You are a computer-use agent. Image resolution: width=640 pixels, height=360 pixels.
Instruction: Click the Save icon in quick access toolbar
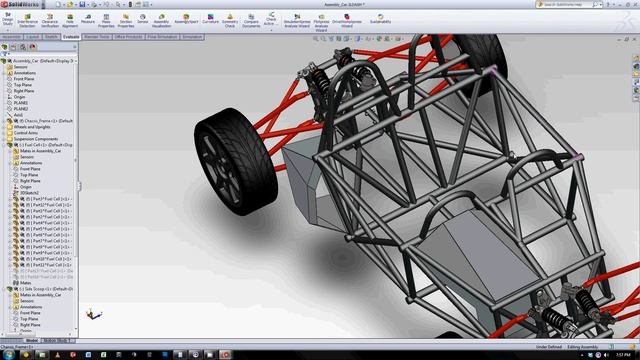[82, 4]
